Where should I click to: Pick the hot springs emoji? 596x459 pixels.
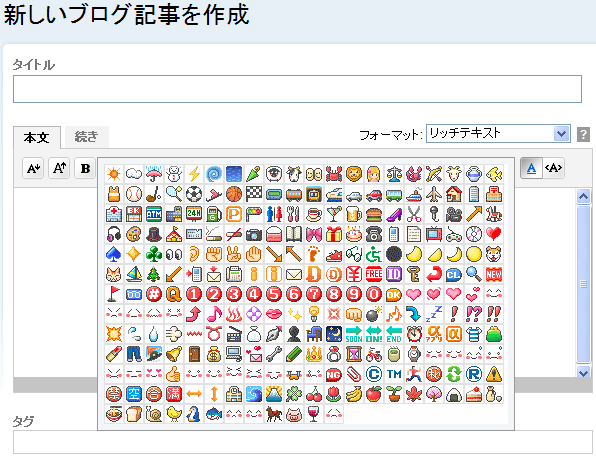pos(234,314)
